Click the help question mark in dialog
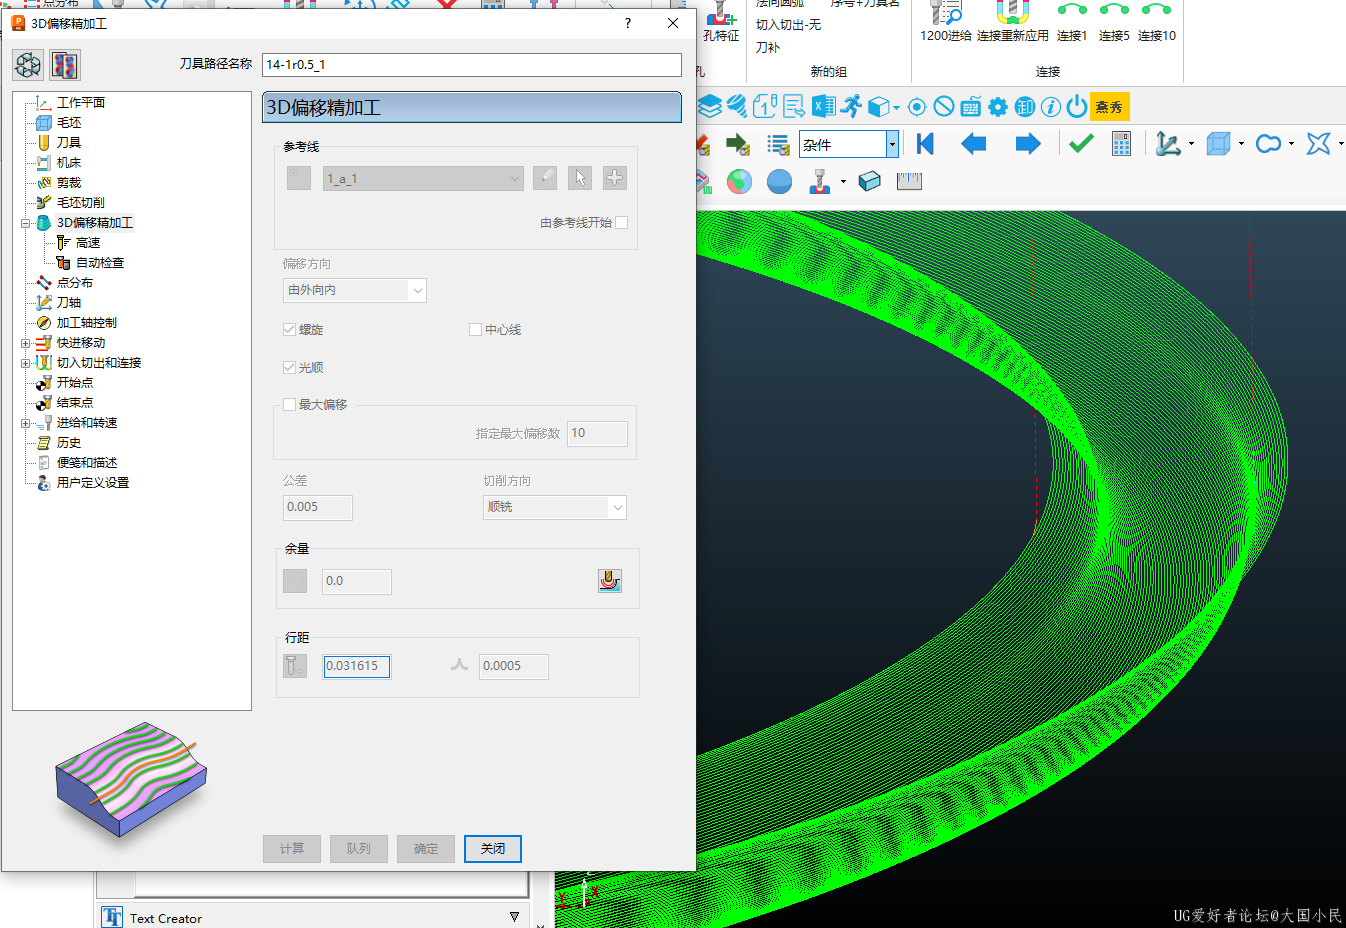Screen dimensions: 1346x928 pos(628,23)
